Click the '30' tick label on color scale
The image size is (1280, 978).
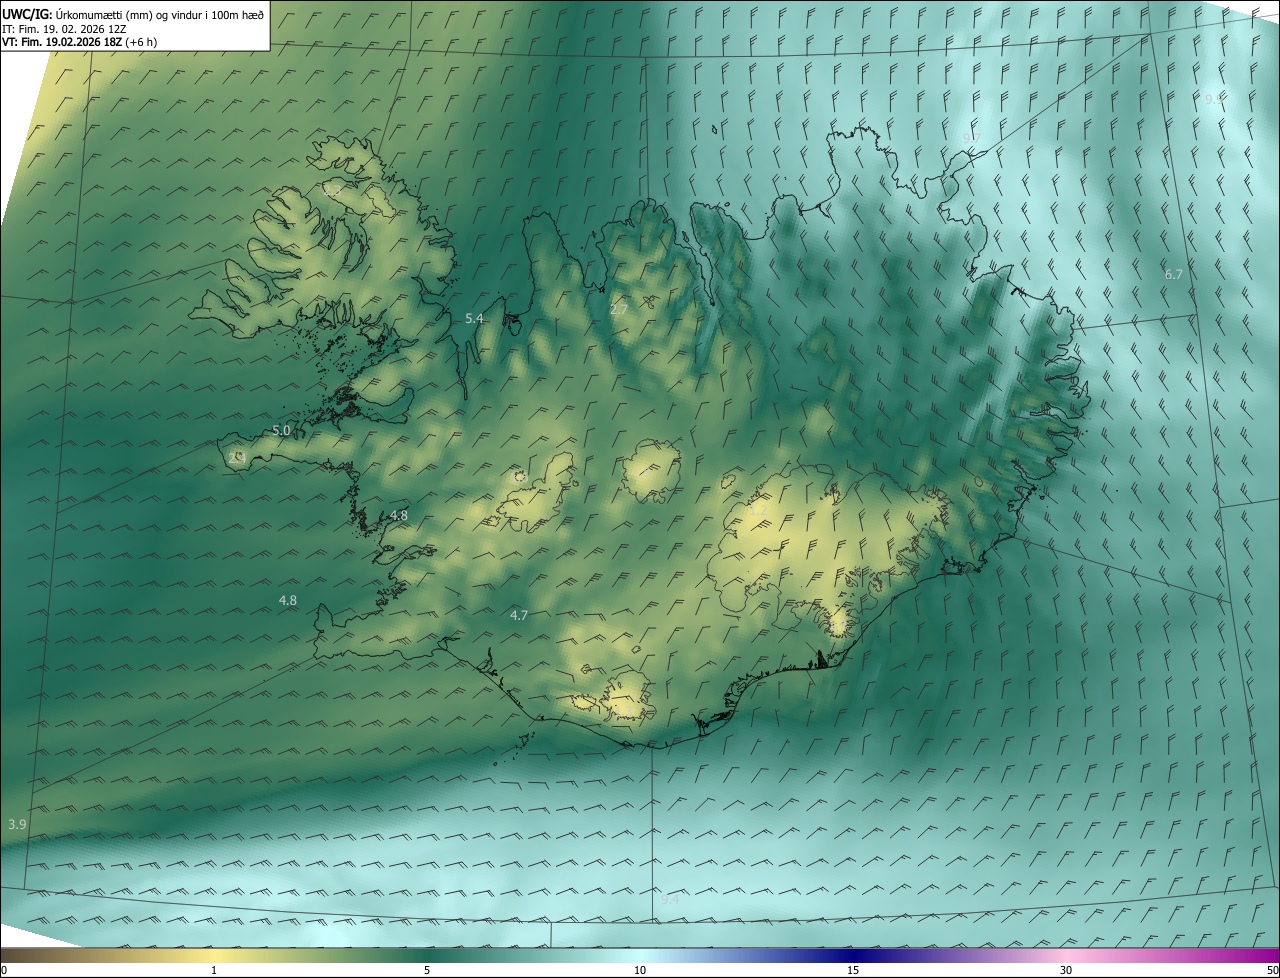click(x=1066, y=970)
